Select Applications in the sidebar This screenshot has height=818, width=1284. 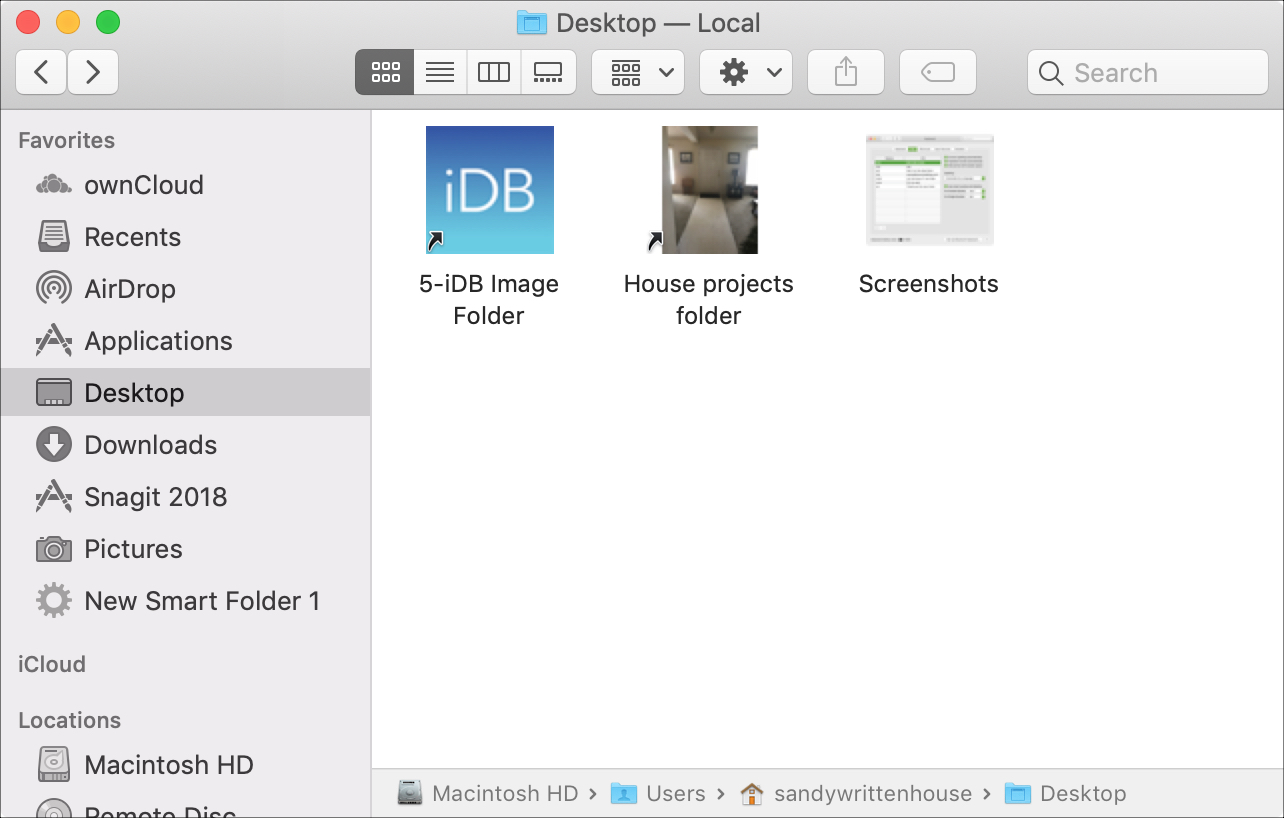pos(157,340)
